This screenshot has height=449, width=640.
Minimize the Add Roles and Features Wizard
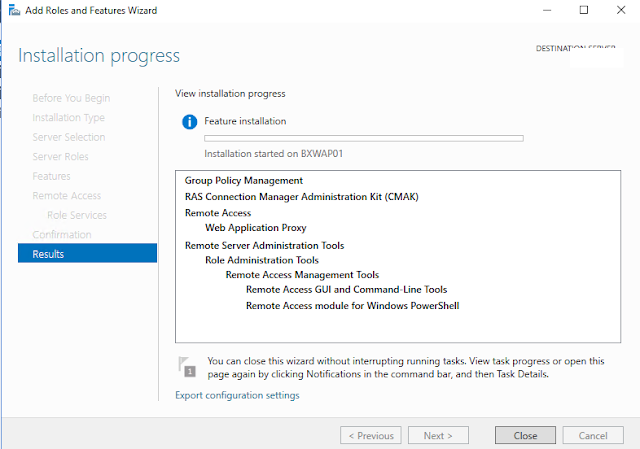(547, 10)
